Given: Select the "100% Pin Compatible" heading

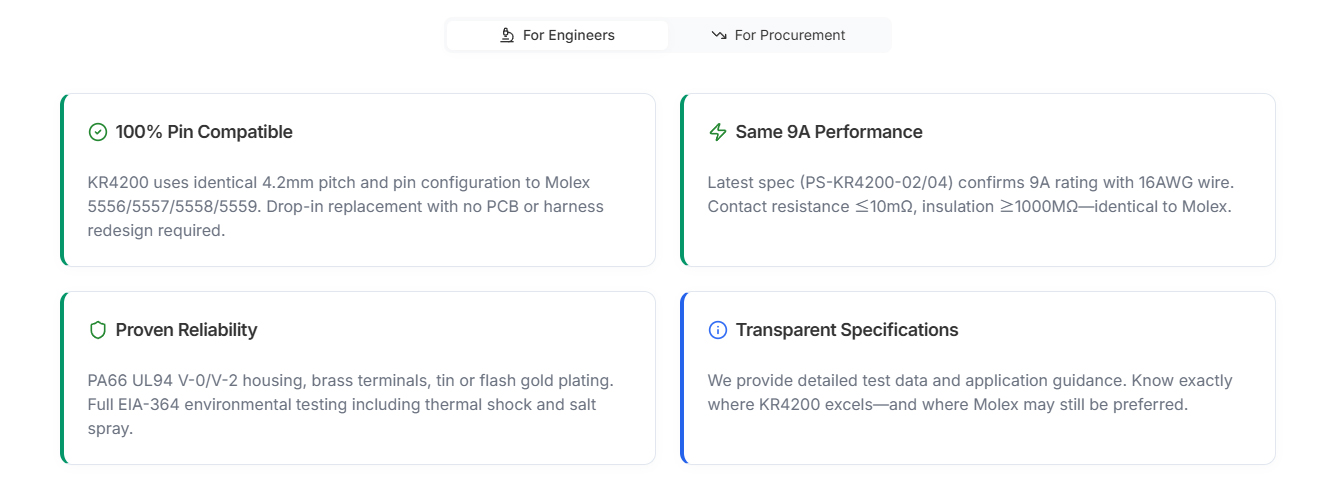Looking at the screenshot, I should 204,132.
